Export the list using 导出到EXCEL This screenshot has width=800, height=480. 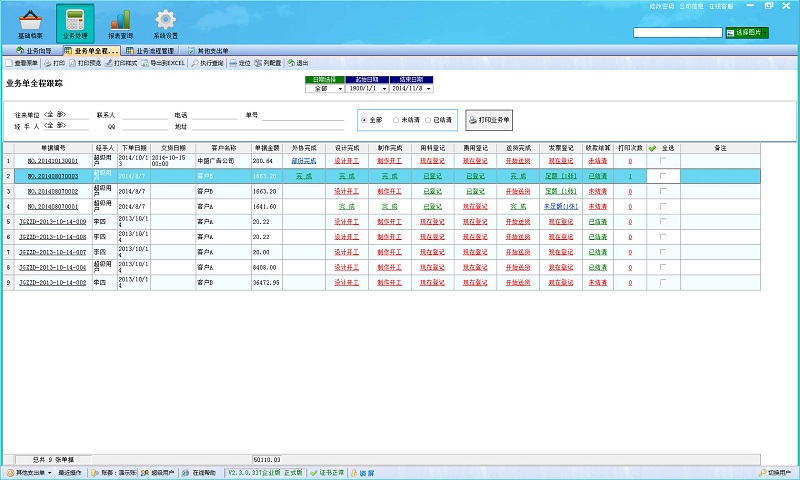163,62
